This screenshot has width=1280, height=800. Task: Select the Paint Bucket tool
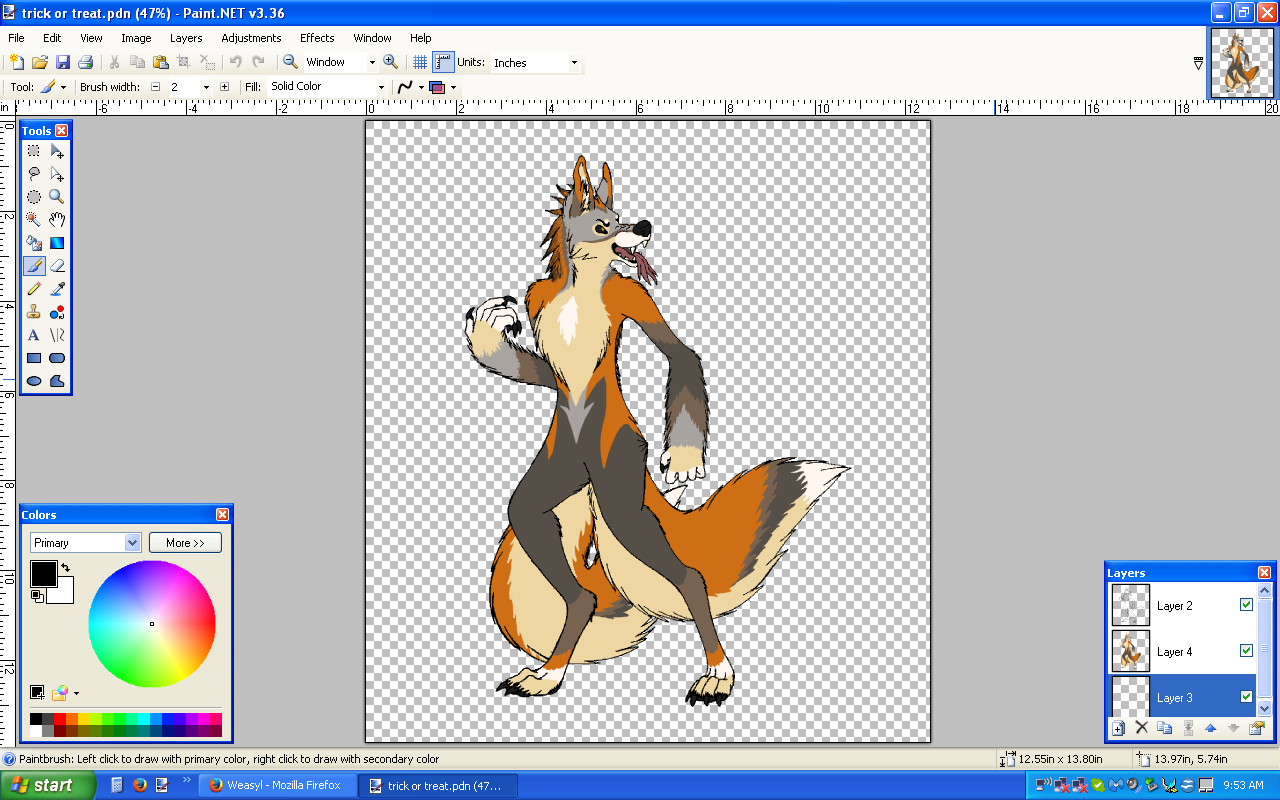(x=34, y=243)
